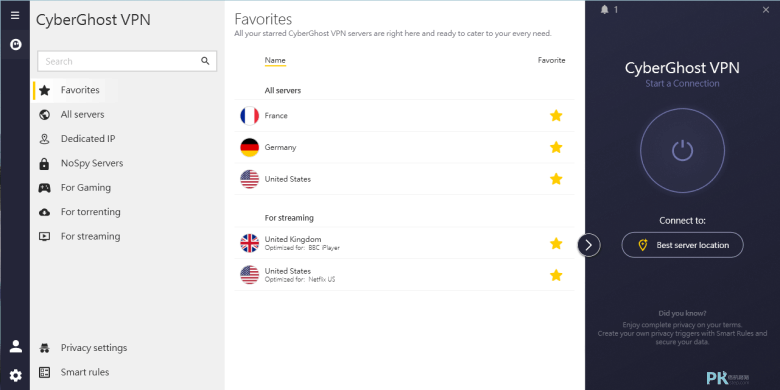Toggle favorite star for France
The height and width of the screenshot is (390, 780).
coord(556,115)
